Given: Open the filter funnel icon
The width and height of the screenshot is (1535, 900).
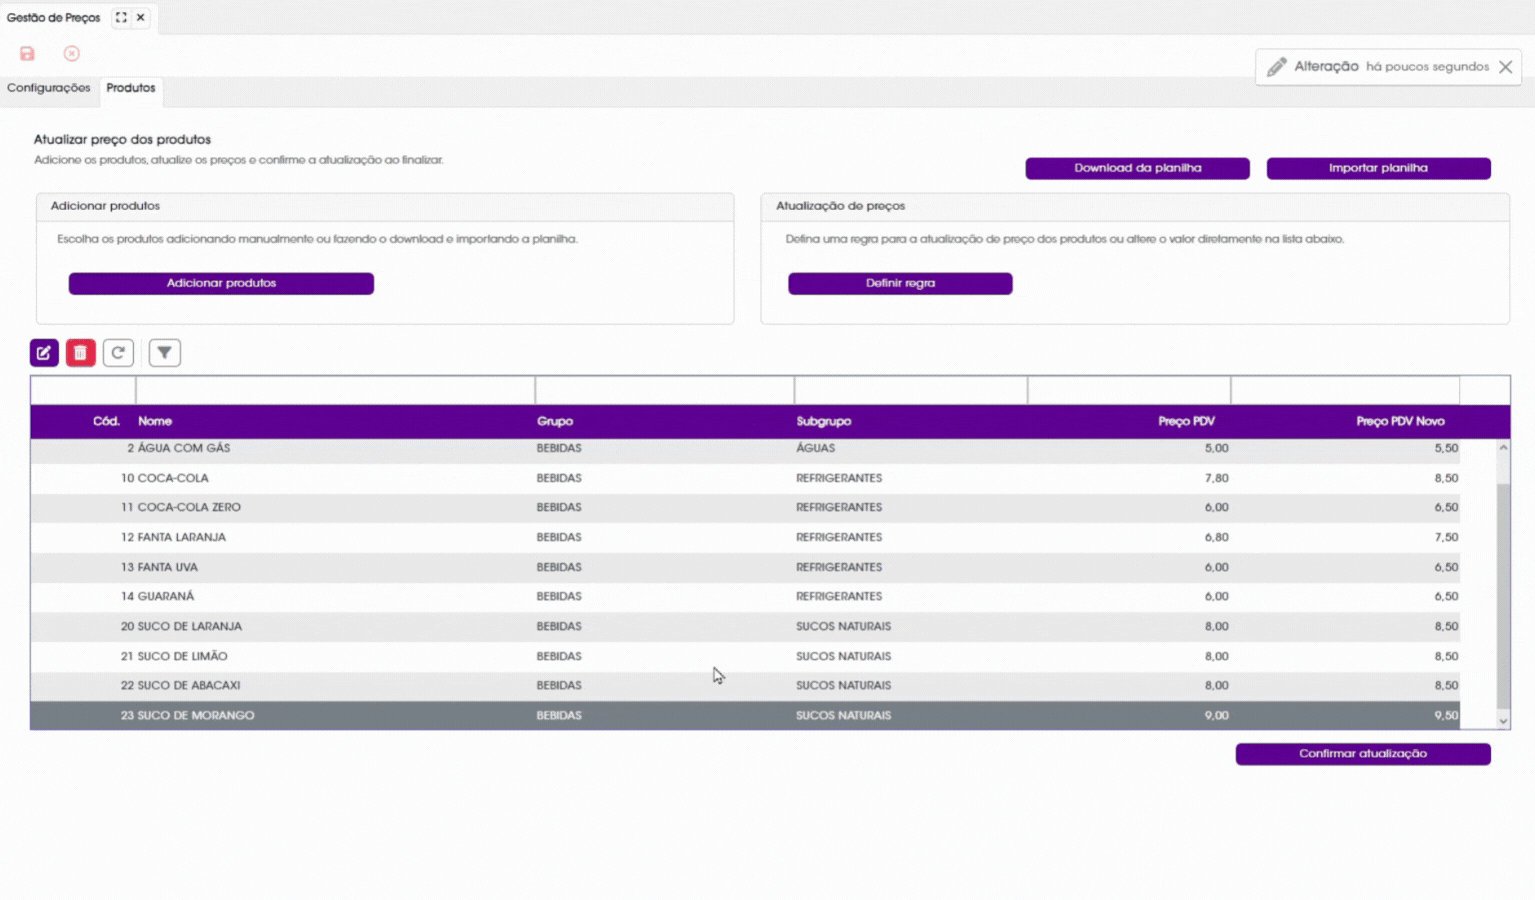Looking at the screenshot, I should tap(165, 353).
